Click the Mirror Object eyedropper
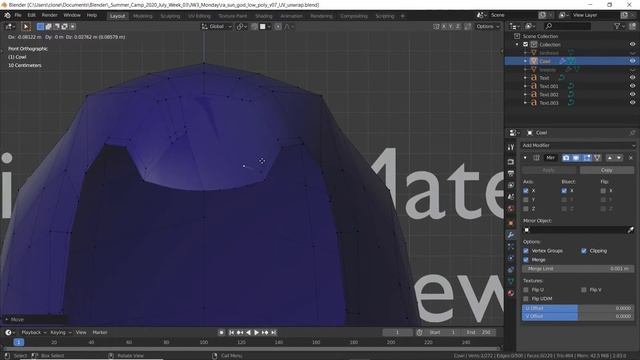 [631, 230]
